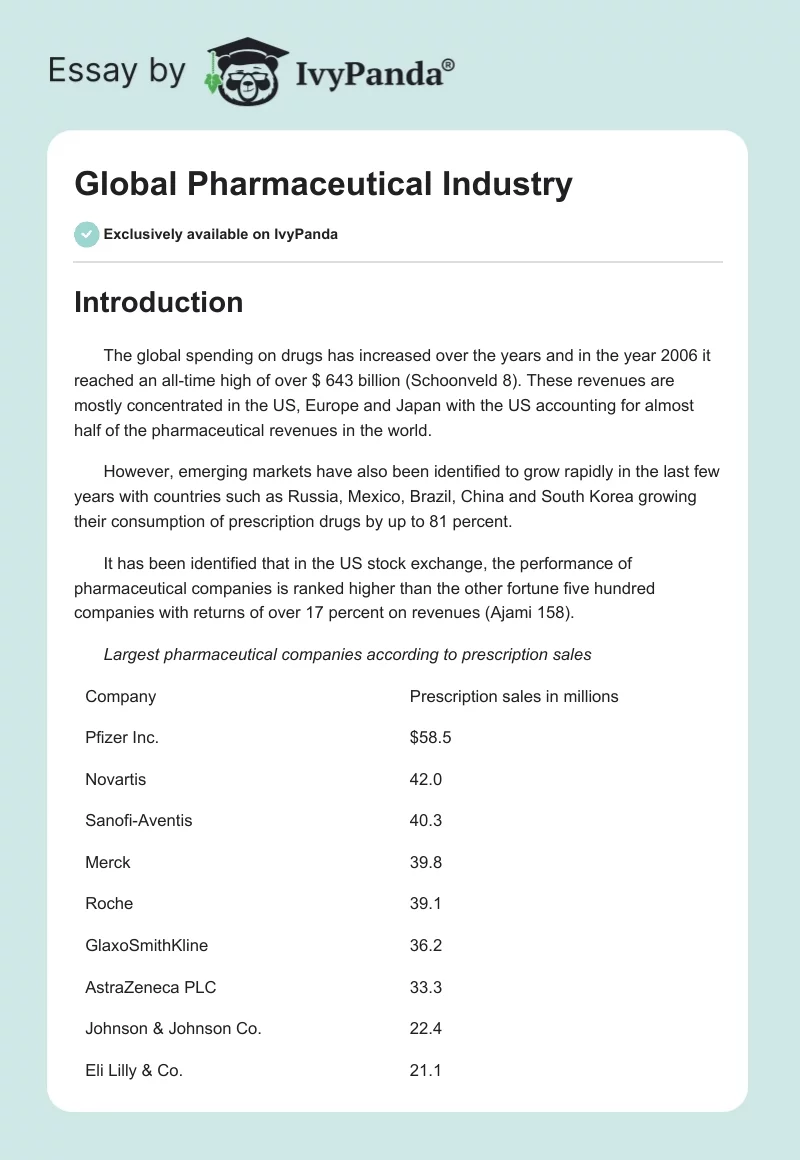Click the "Company" column header

click(x=120, y=696)
